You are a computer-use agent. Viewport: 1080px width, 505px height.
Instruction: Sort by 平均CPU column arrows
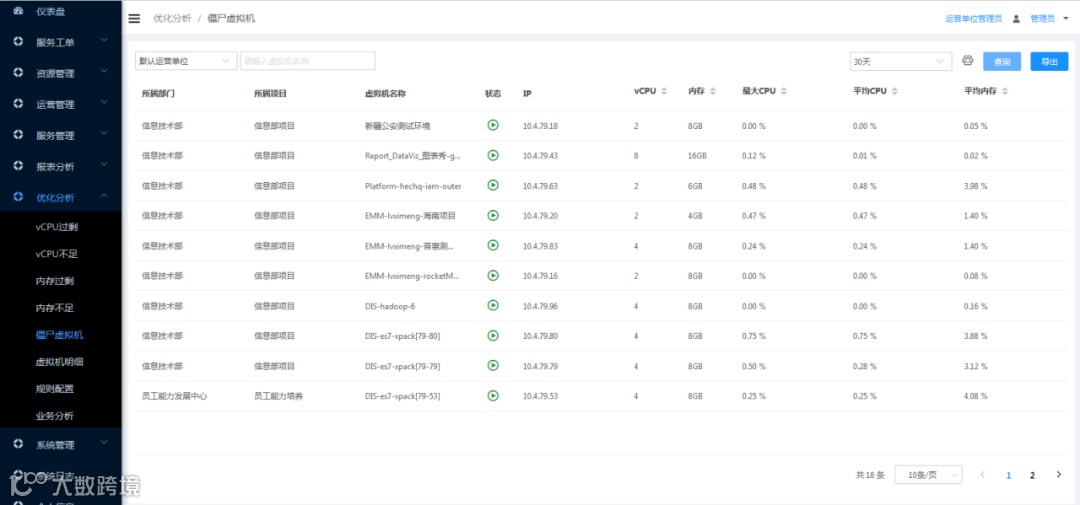[x=894, y=92]
